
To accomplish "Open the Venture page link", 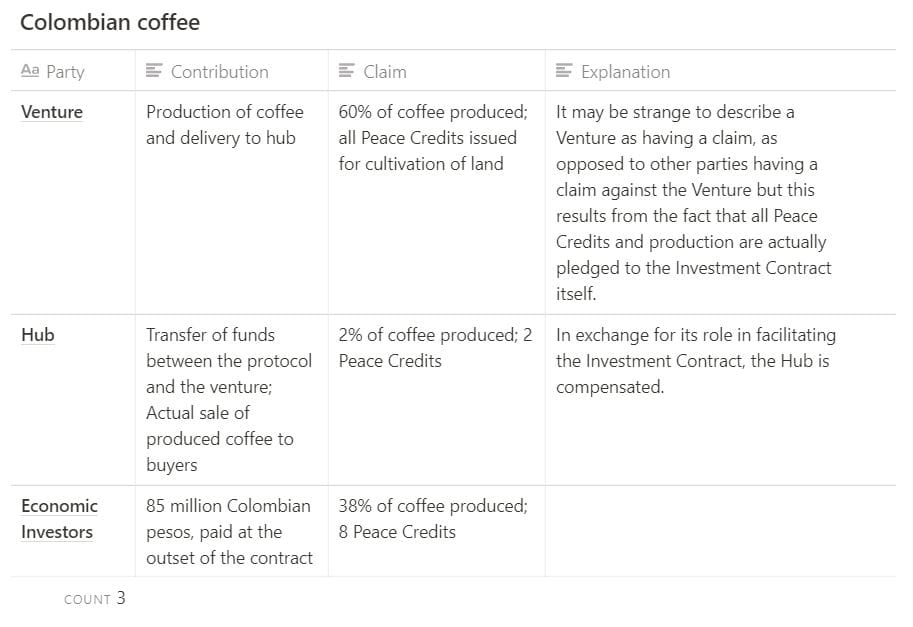I will [52, 112].
